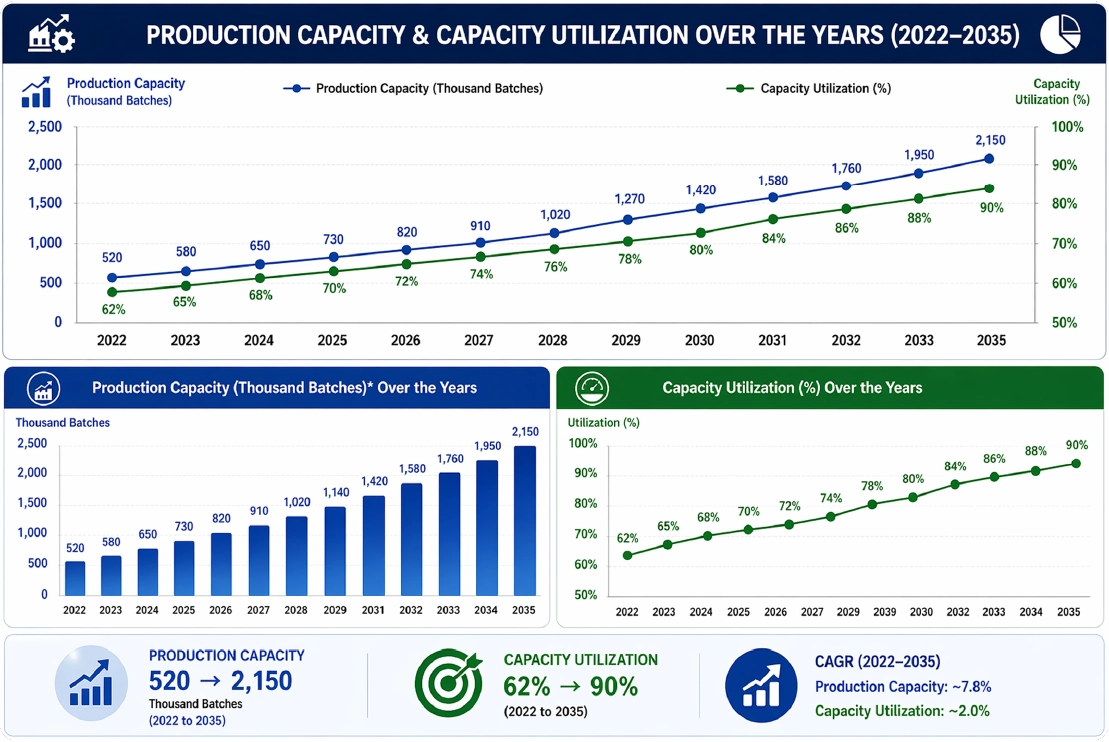The image size is (1109, 742).
Task: Click the growth chart icon beside 520 → 2,150
Action: coord(91,683)
